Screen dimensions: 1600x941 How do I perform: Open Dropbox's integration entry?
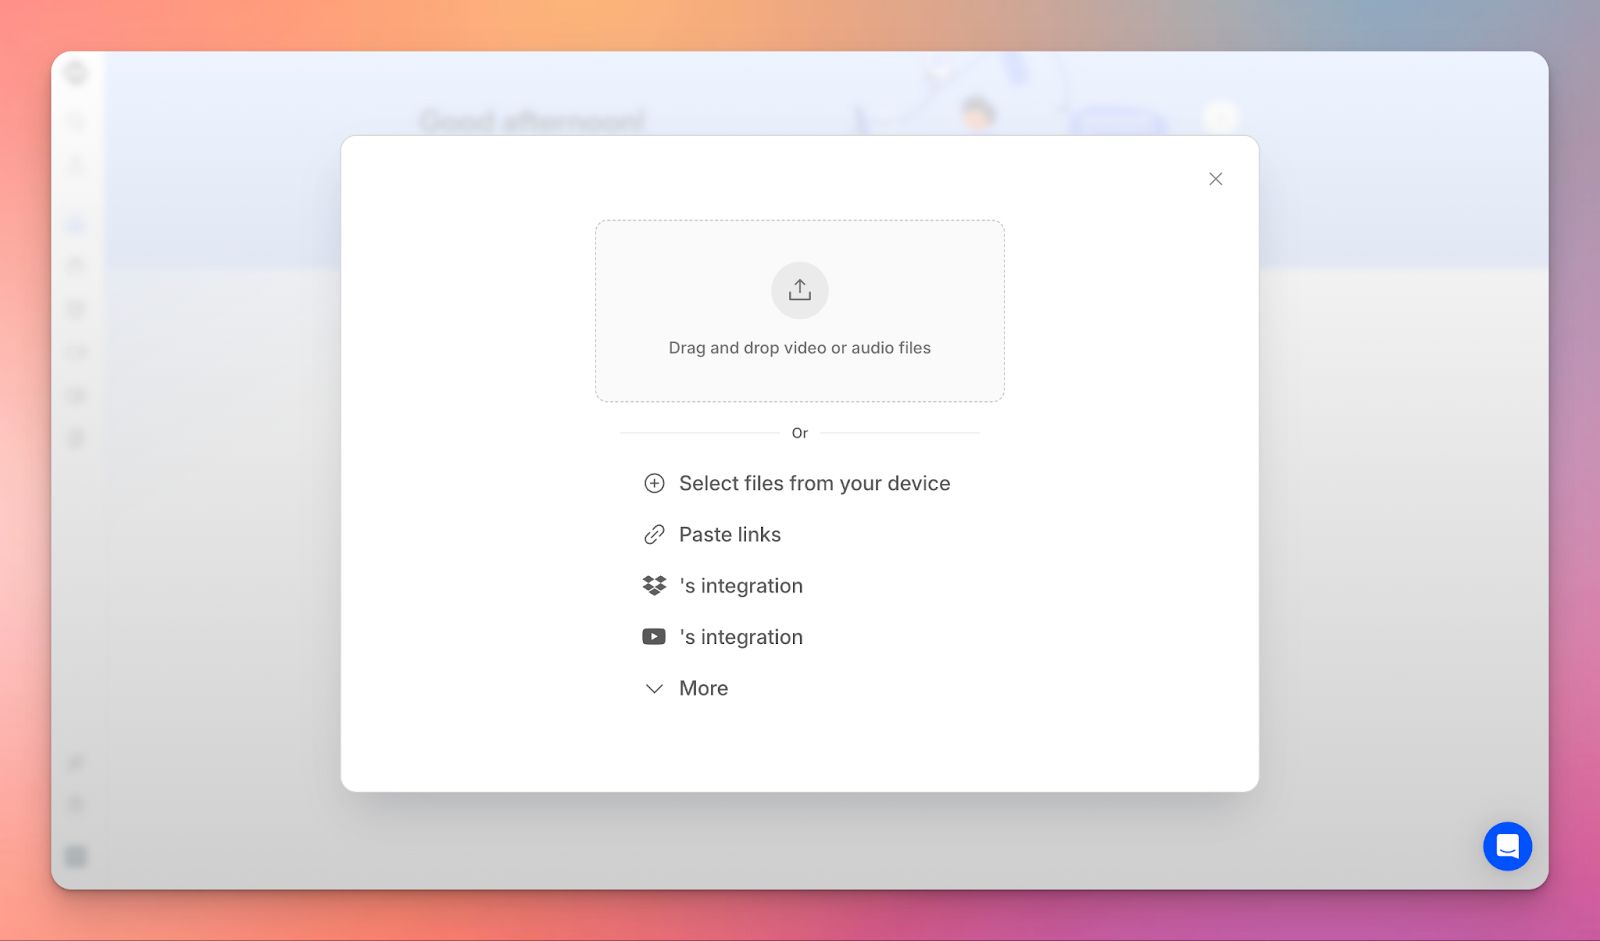point(740,585)
